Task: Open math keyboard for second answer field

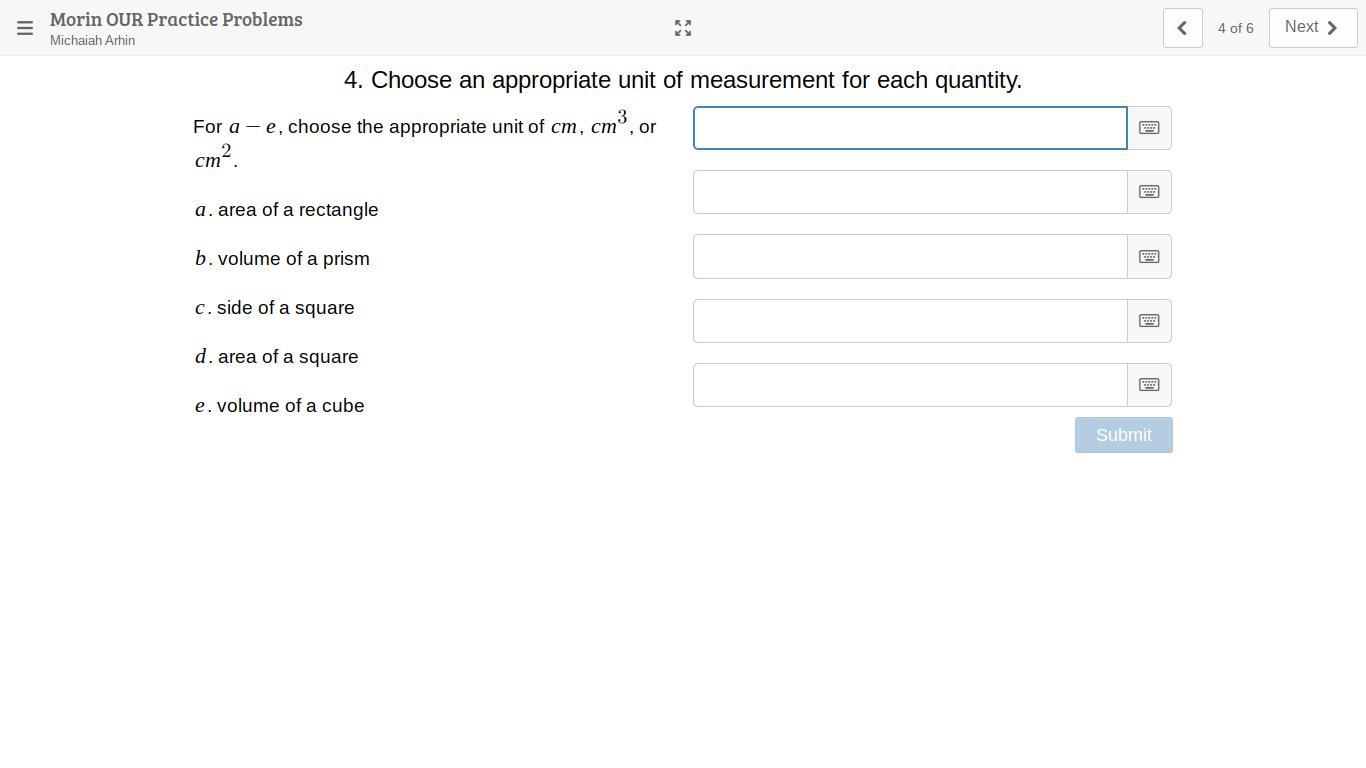Action: click(x=1149, y=192)
